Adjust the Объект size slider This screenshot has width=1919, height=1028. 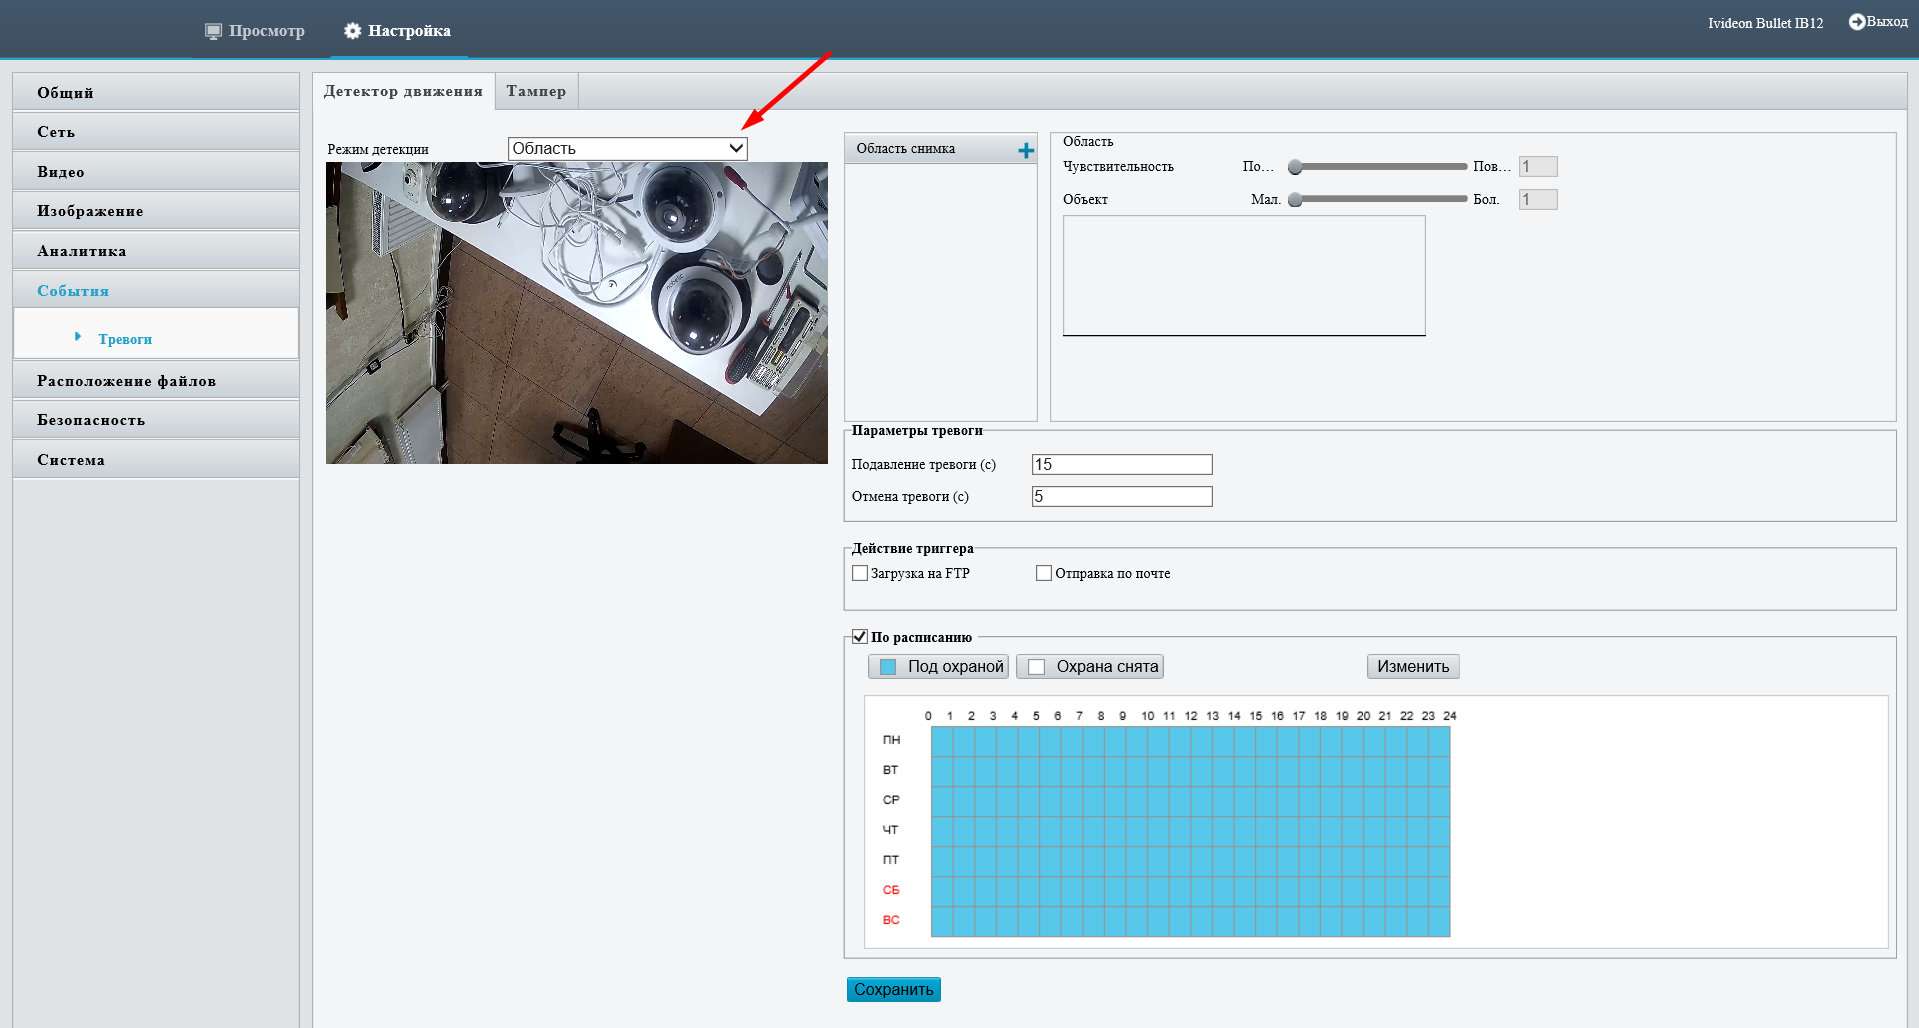(1377, 200)
